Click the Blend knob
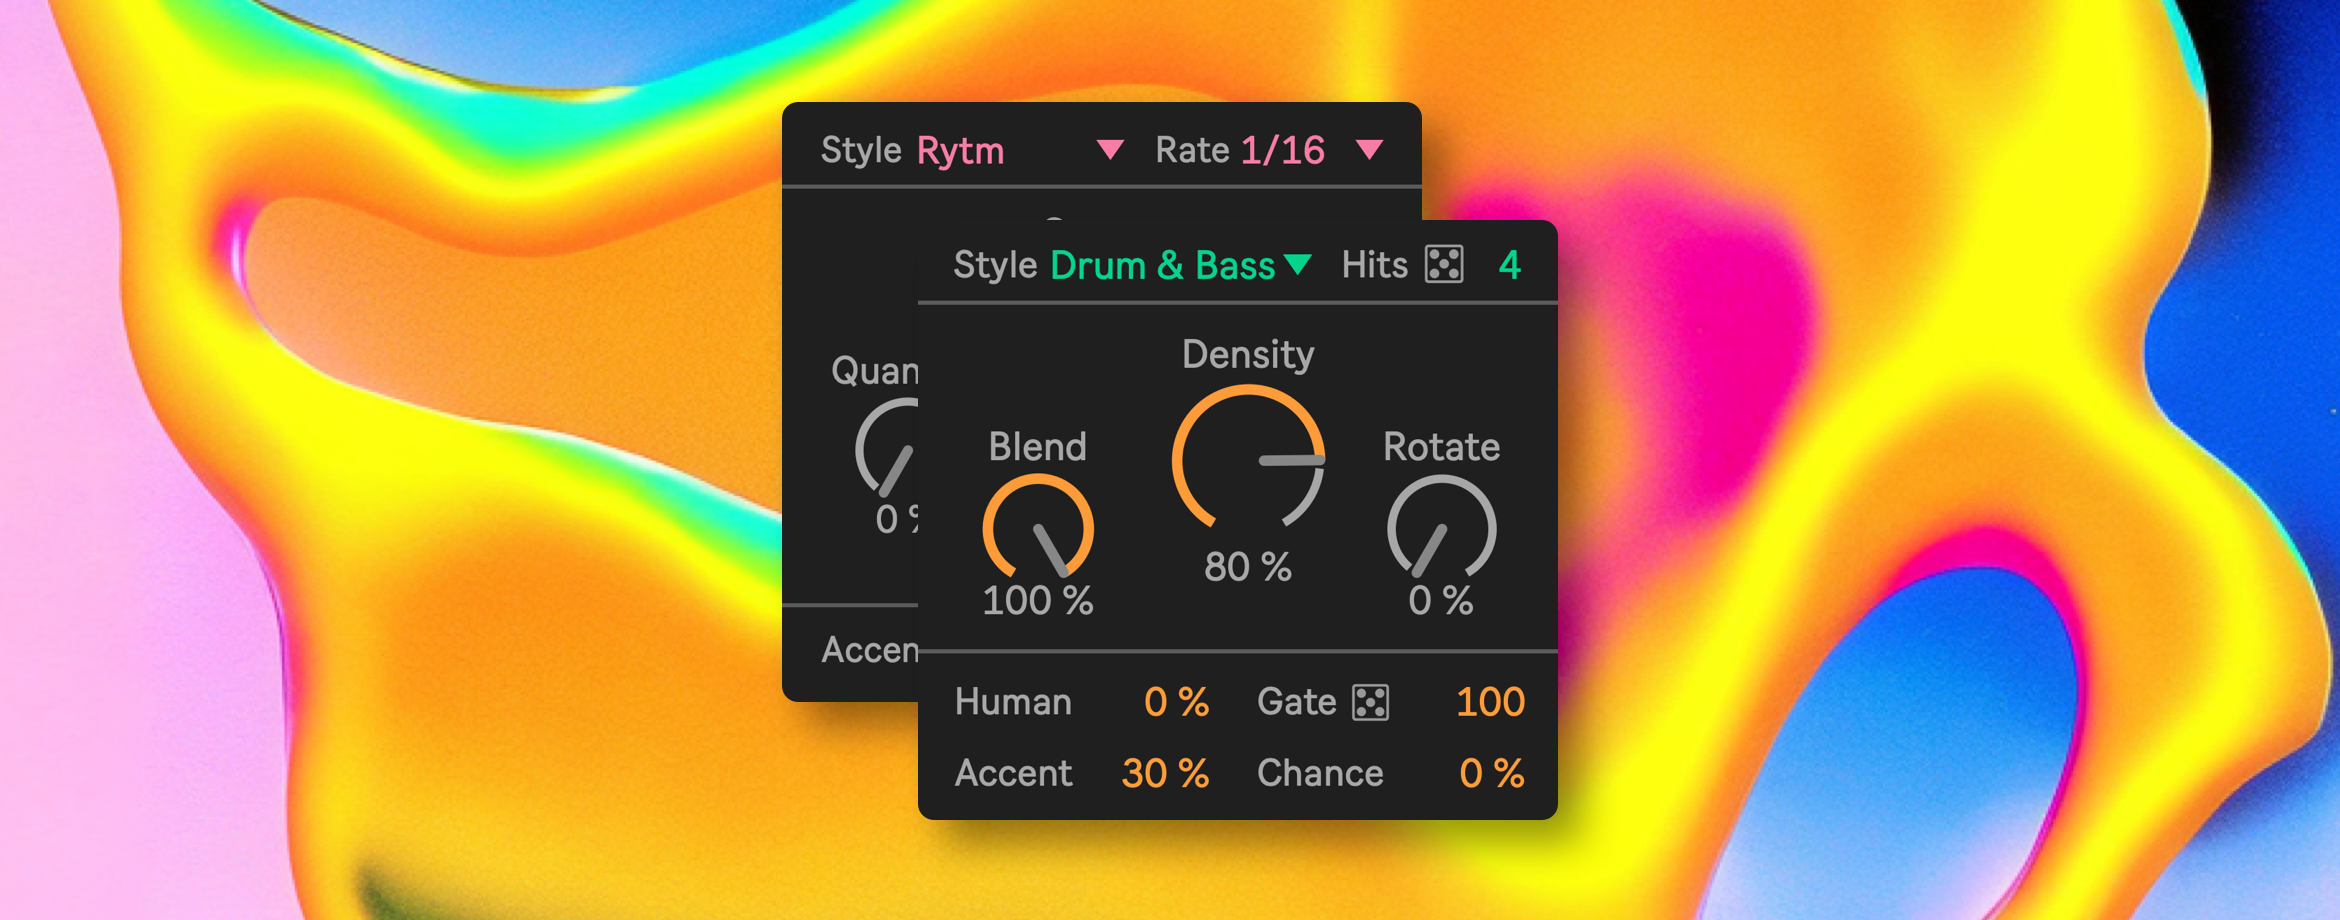 [x=1038, y=529]
